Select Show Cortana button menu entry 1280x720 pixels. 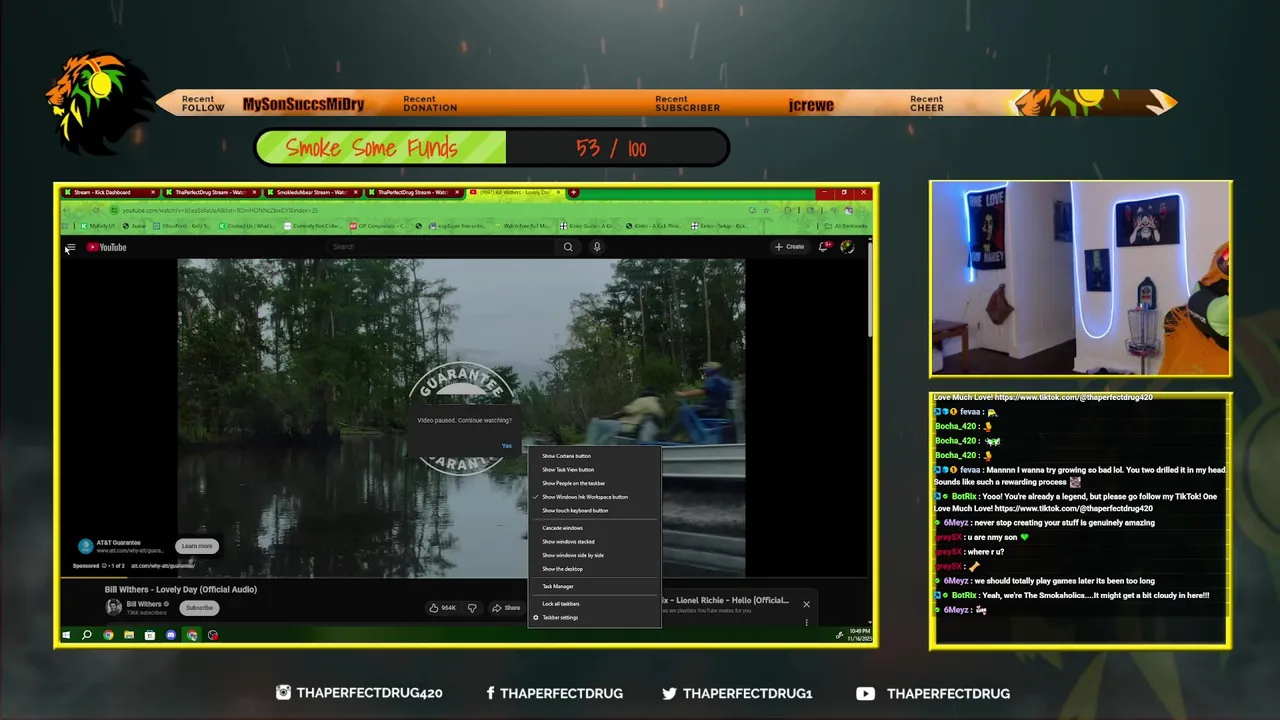point(594,456)
